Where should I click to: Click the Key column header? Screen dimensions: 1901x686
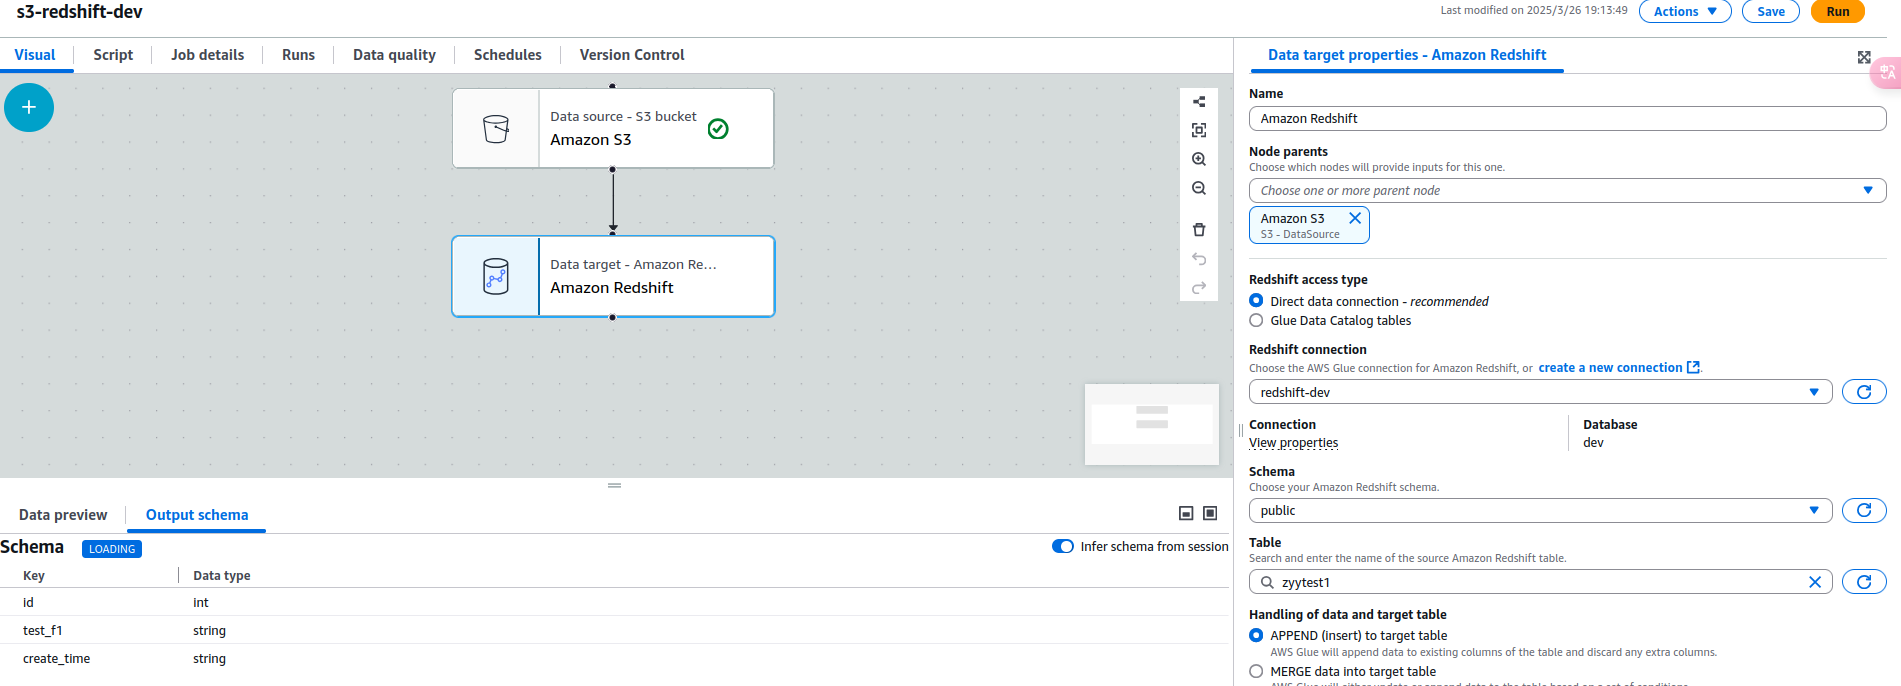tap(34, 575)
